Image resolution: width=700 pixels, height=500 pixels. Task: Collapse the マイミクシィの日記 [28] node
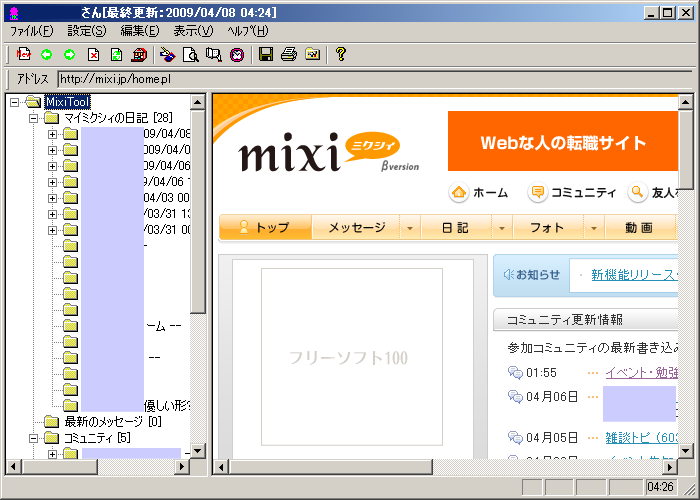pos(33,118)
